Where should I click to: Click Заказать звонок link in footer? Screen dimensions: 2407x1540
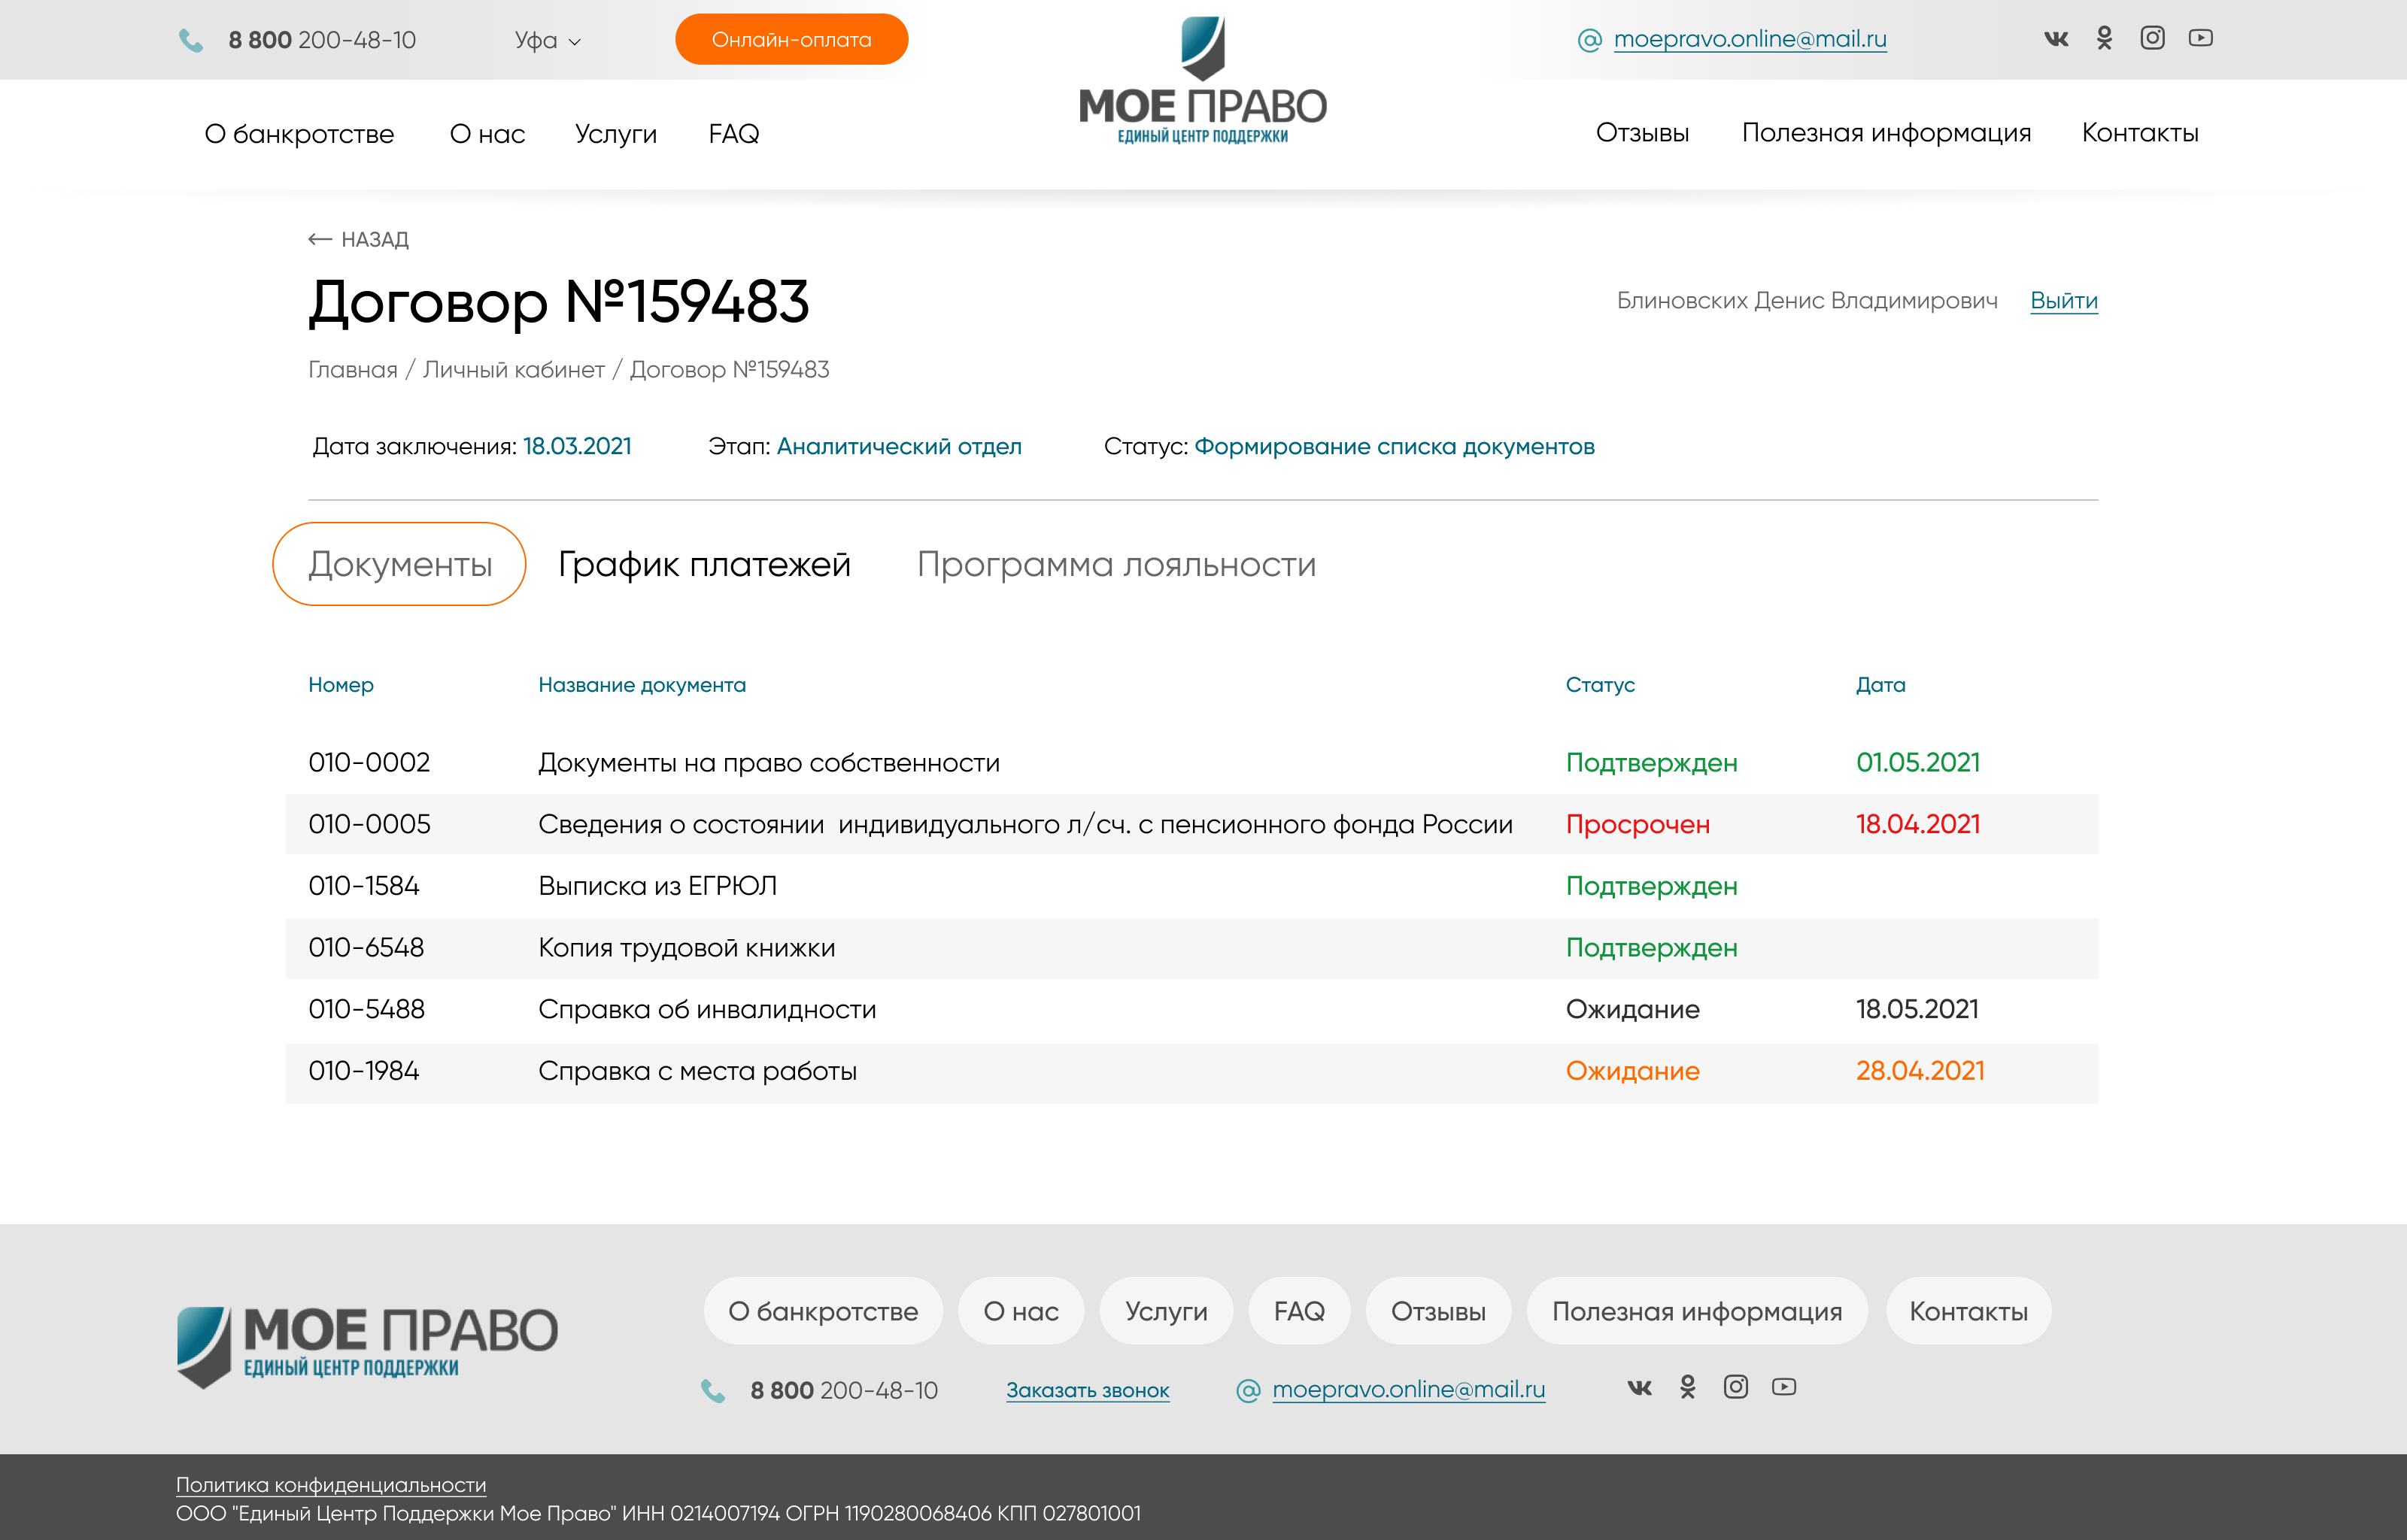coord(1087,1390)
